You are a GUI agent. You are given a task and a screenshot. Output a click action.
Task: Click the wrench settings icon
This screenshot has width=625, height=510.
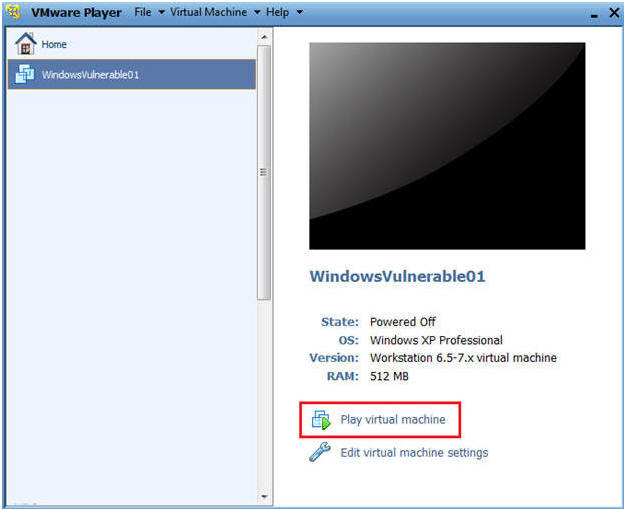(x=320, y=452)
